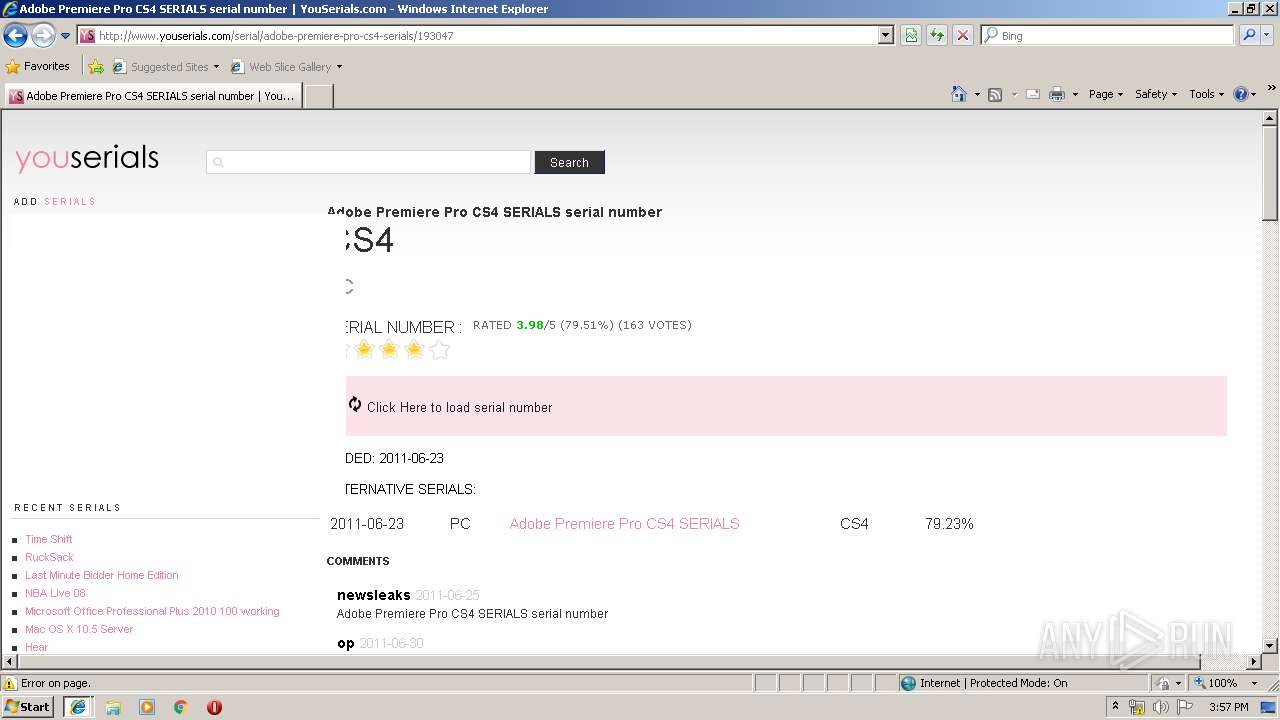Image resolution: width=1280 pixels, height=720 pixels.
Task: Toggle Compatibility View icon
Action: pyautogui.click(x=911, y=35)
